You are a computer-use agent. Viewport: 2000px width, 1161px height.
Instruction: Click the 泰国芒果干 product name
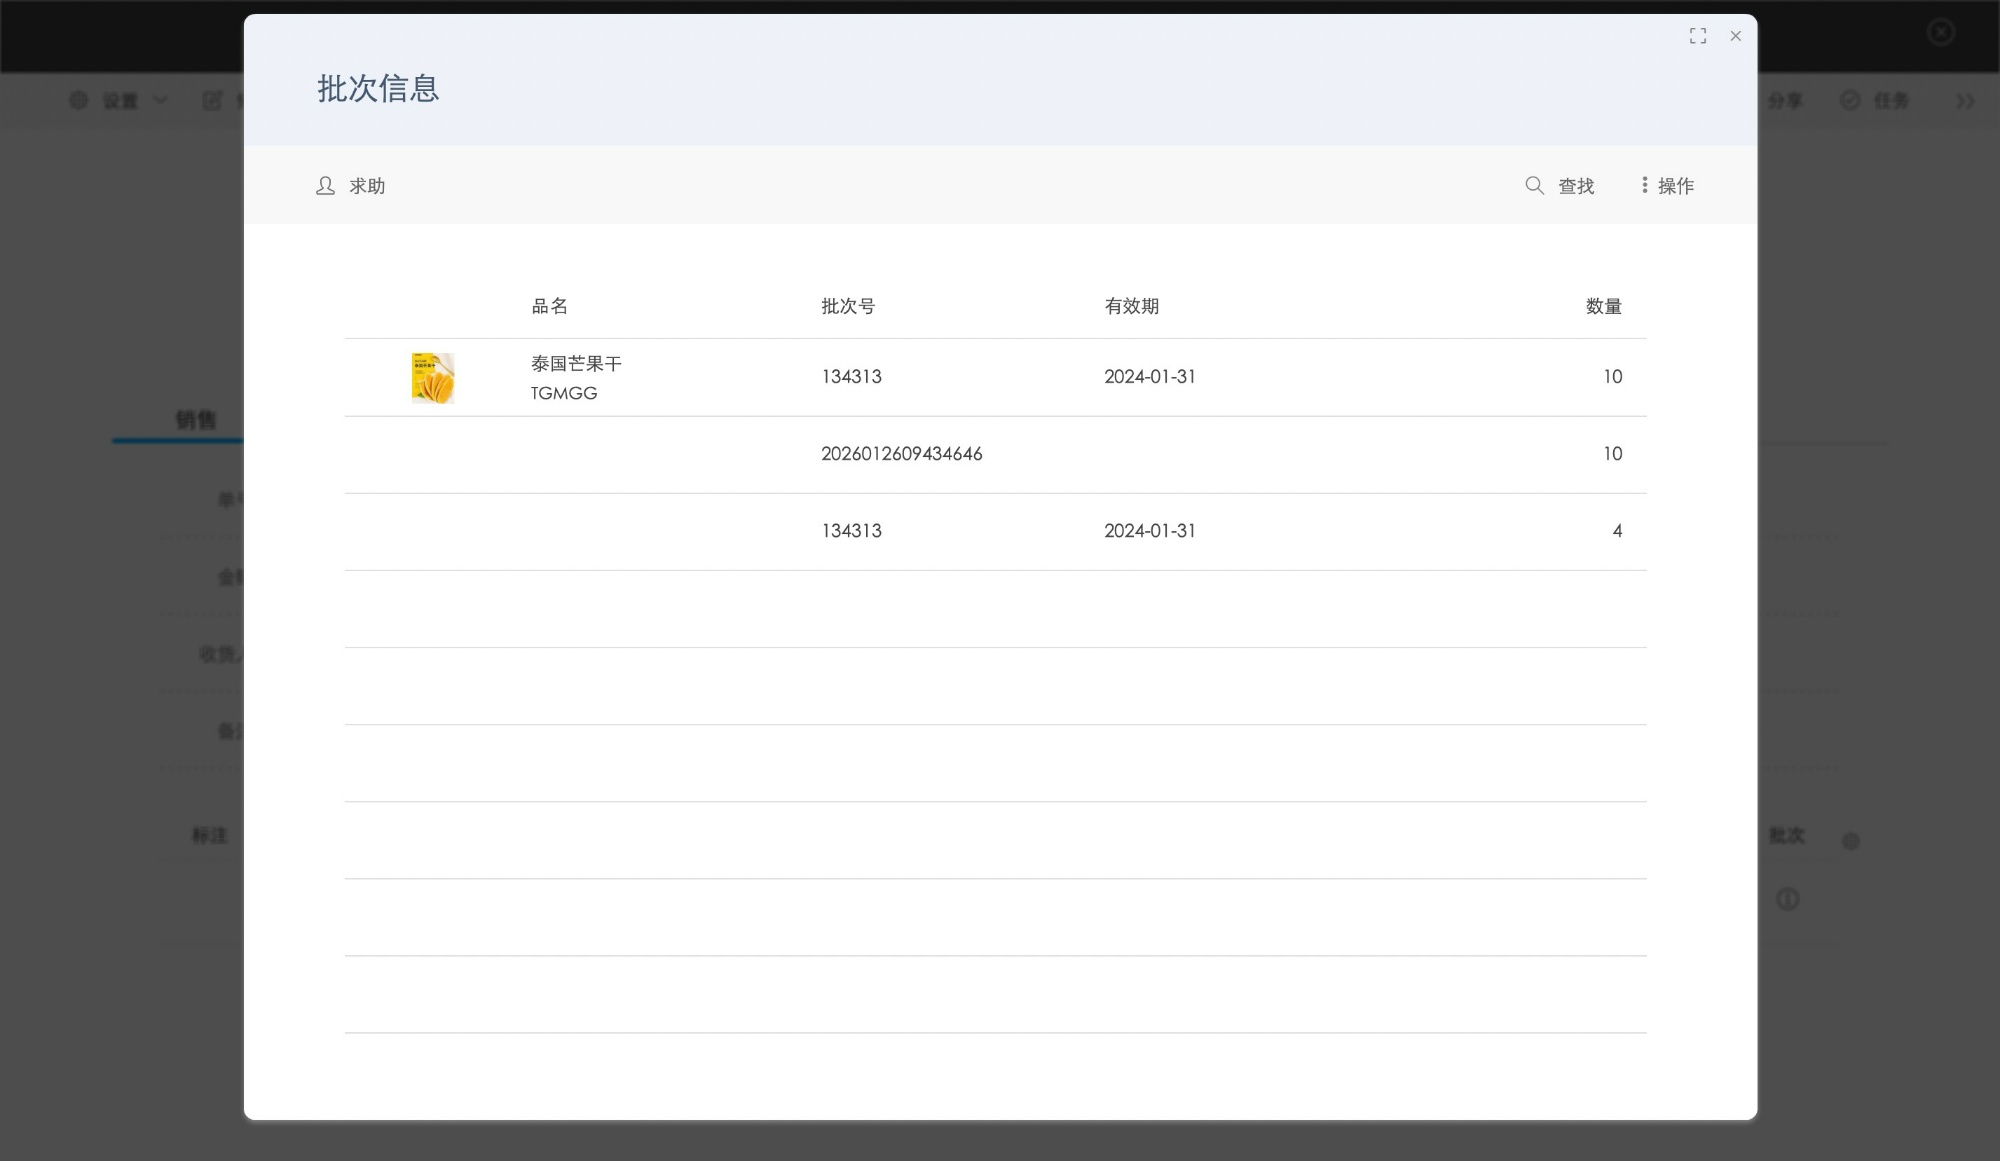(x=576, y=364)
